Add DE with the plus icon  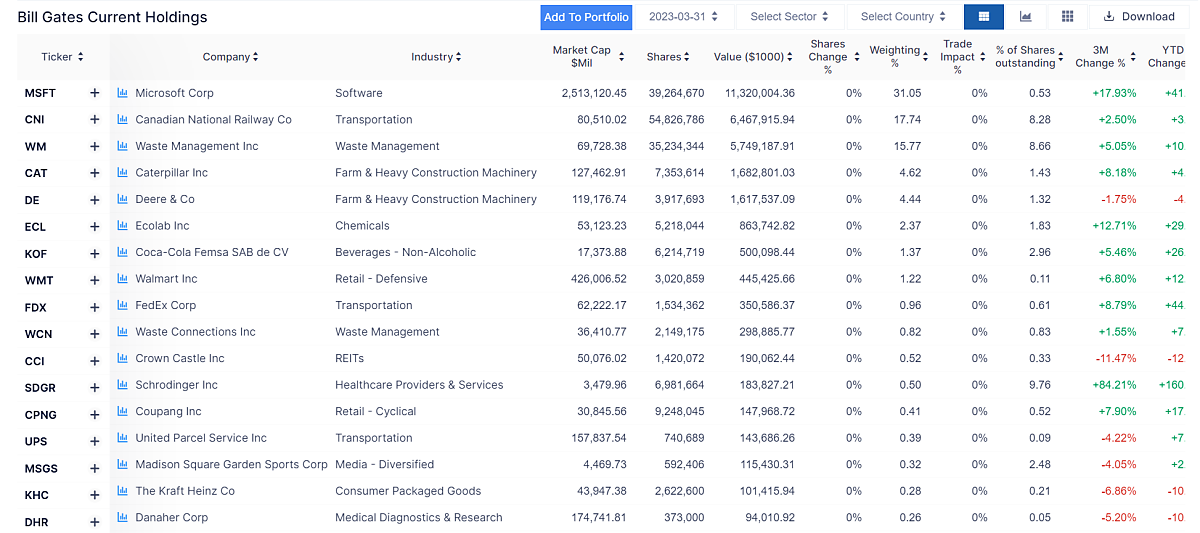(95, 199)
